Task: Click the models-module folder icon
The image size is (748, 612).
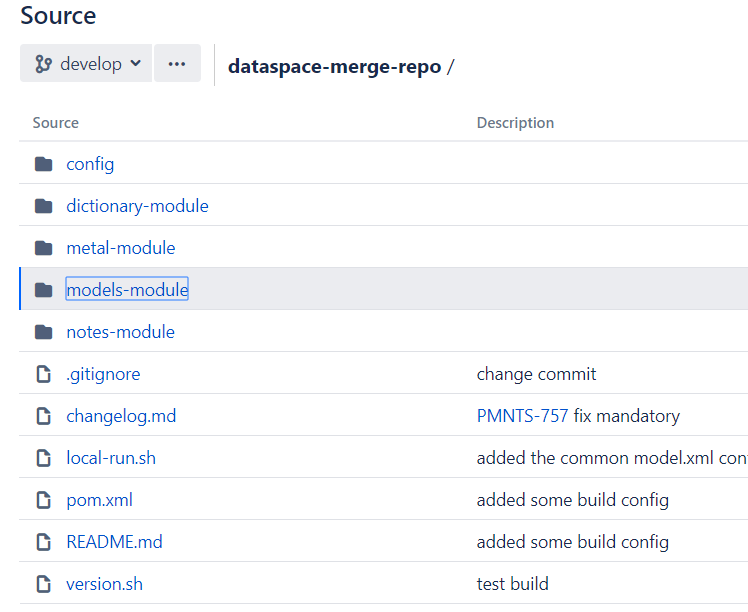Action: pyautogui.click(x=43, y=290)
